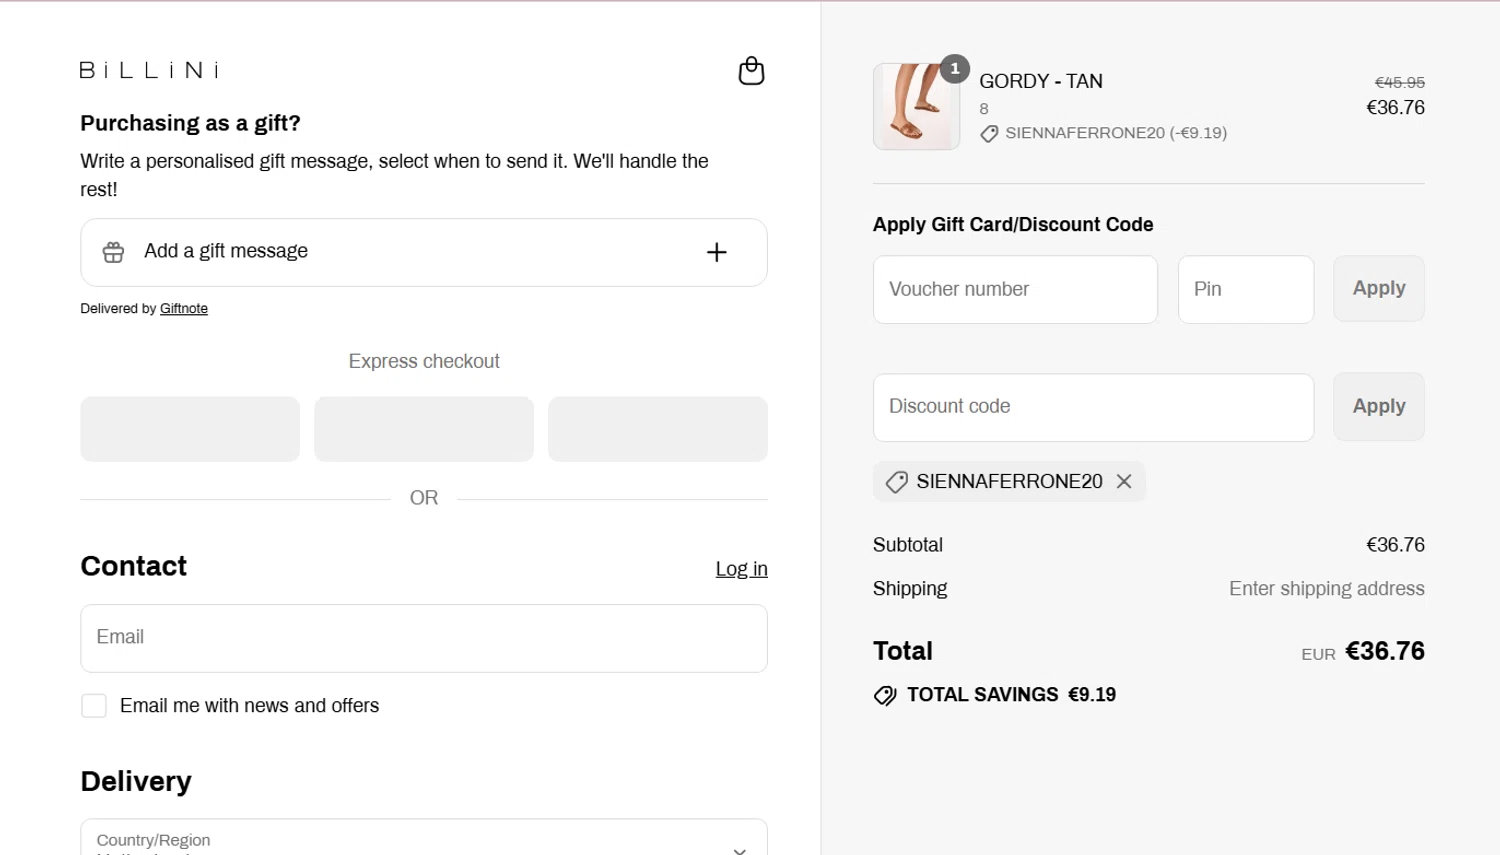
Task: Focus the Voucher number field
Action: tap(1015, 289)
